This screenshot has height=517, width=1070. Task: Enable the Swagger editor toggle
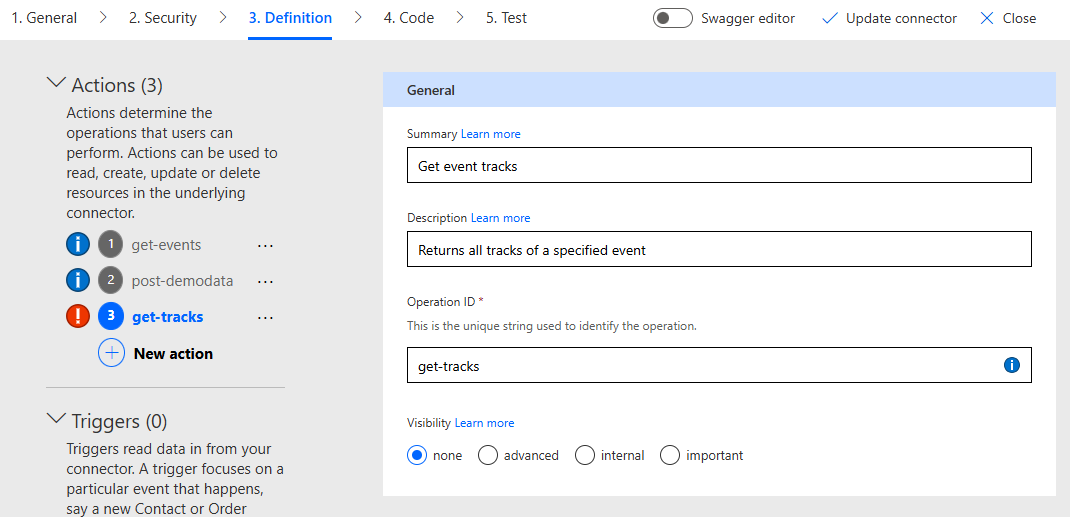pyautogui.click(x=672, y=18)
